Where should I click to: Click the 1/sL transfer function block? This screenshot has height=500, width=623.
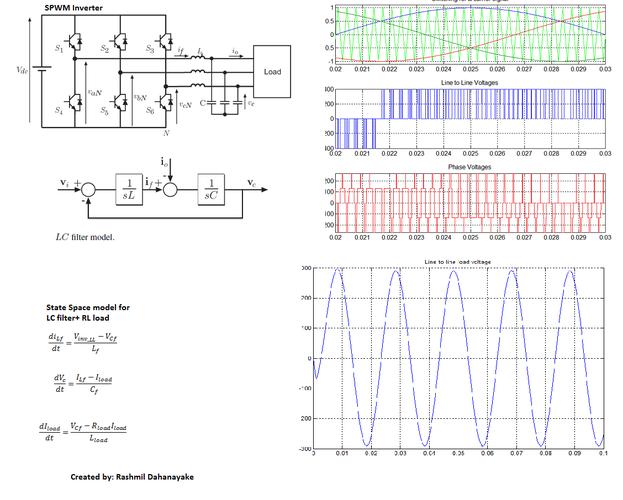(x=129, y=189)
